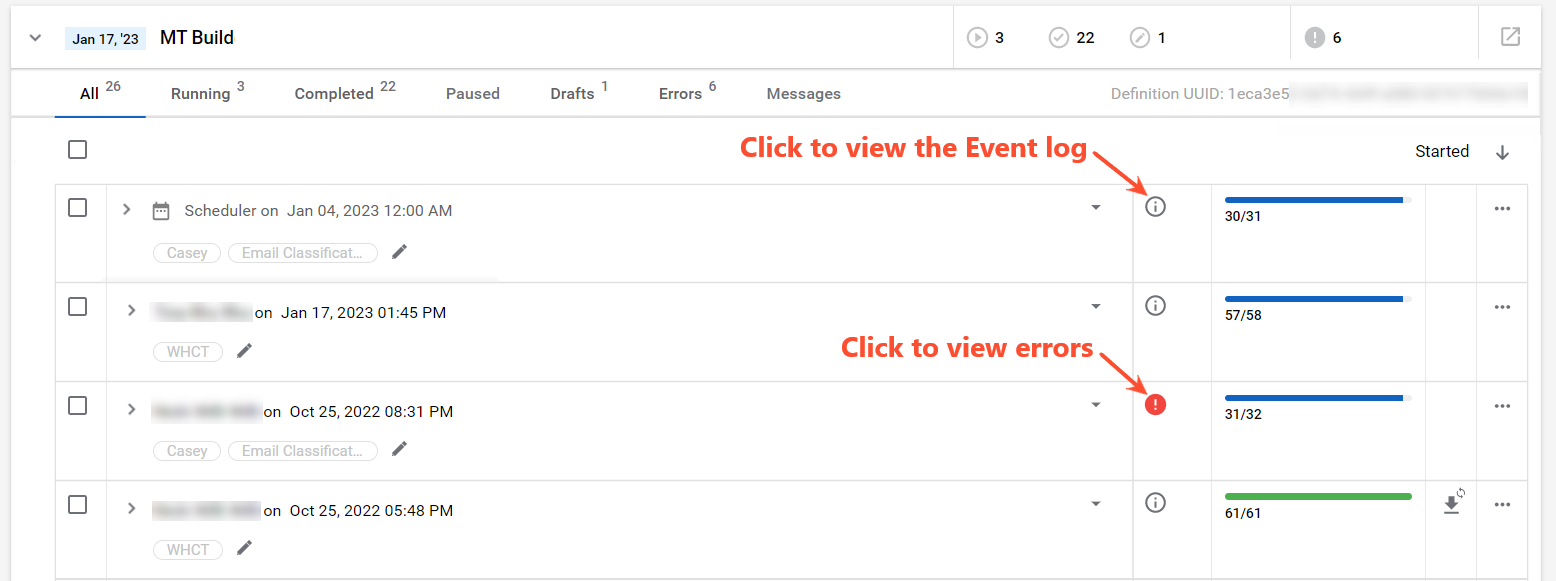View info icon for Oct 25 05:48 PM run
This screenshot has height=581, width=1556.
1156,503
